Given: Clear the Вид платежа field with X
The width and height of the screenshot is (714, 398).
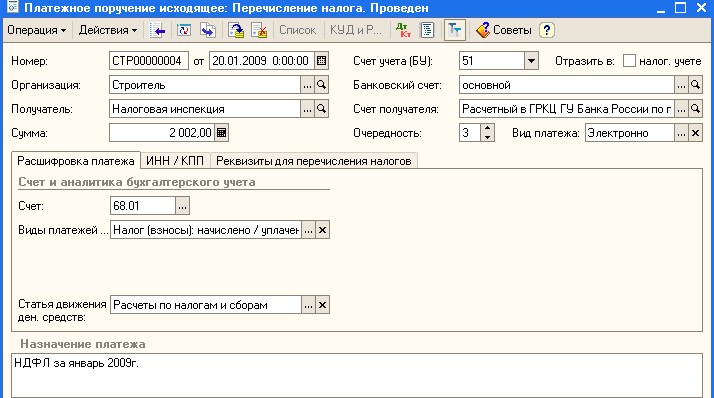Looking at the screenshot, I should coord(695,133).
